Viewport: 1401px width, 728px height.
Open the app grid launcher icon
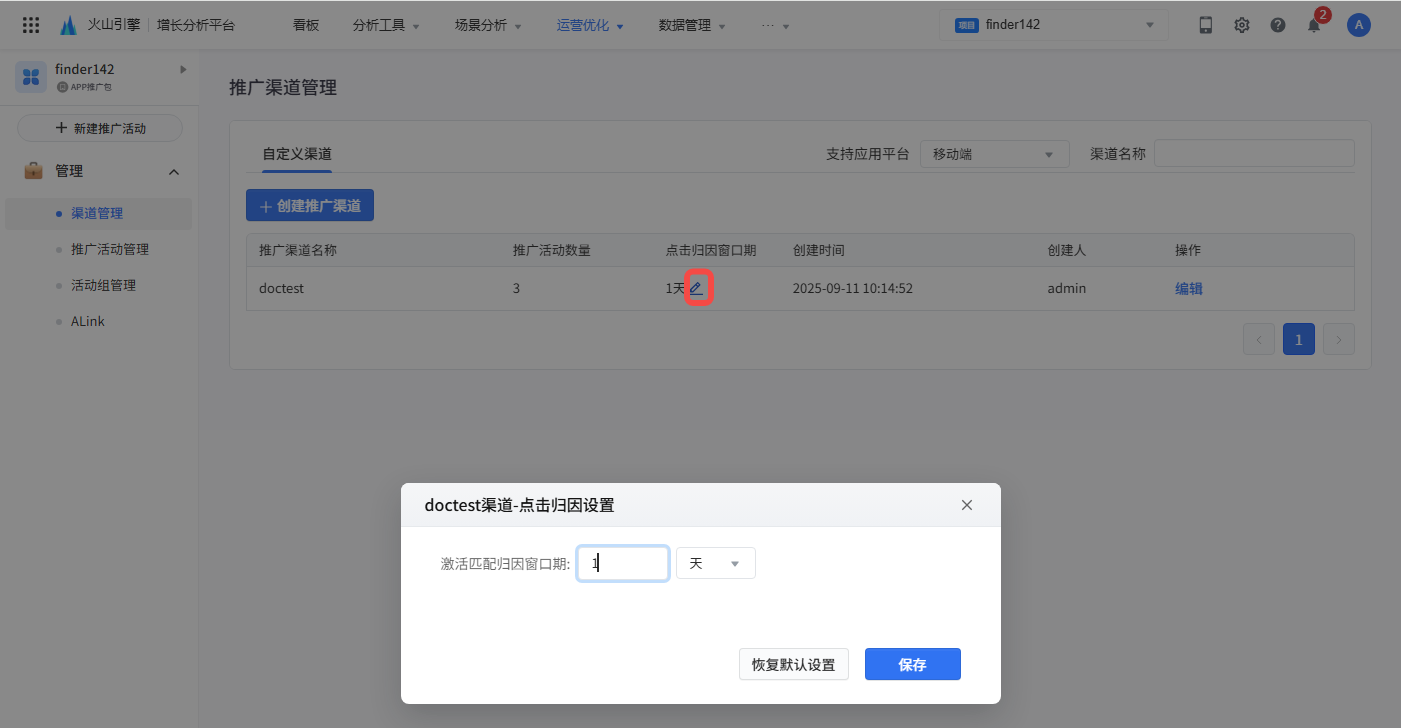coord(31,25)
